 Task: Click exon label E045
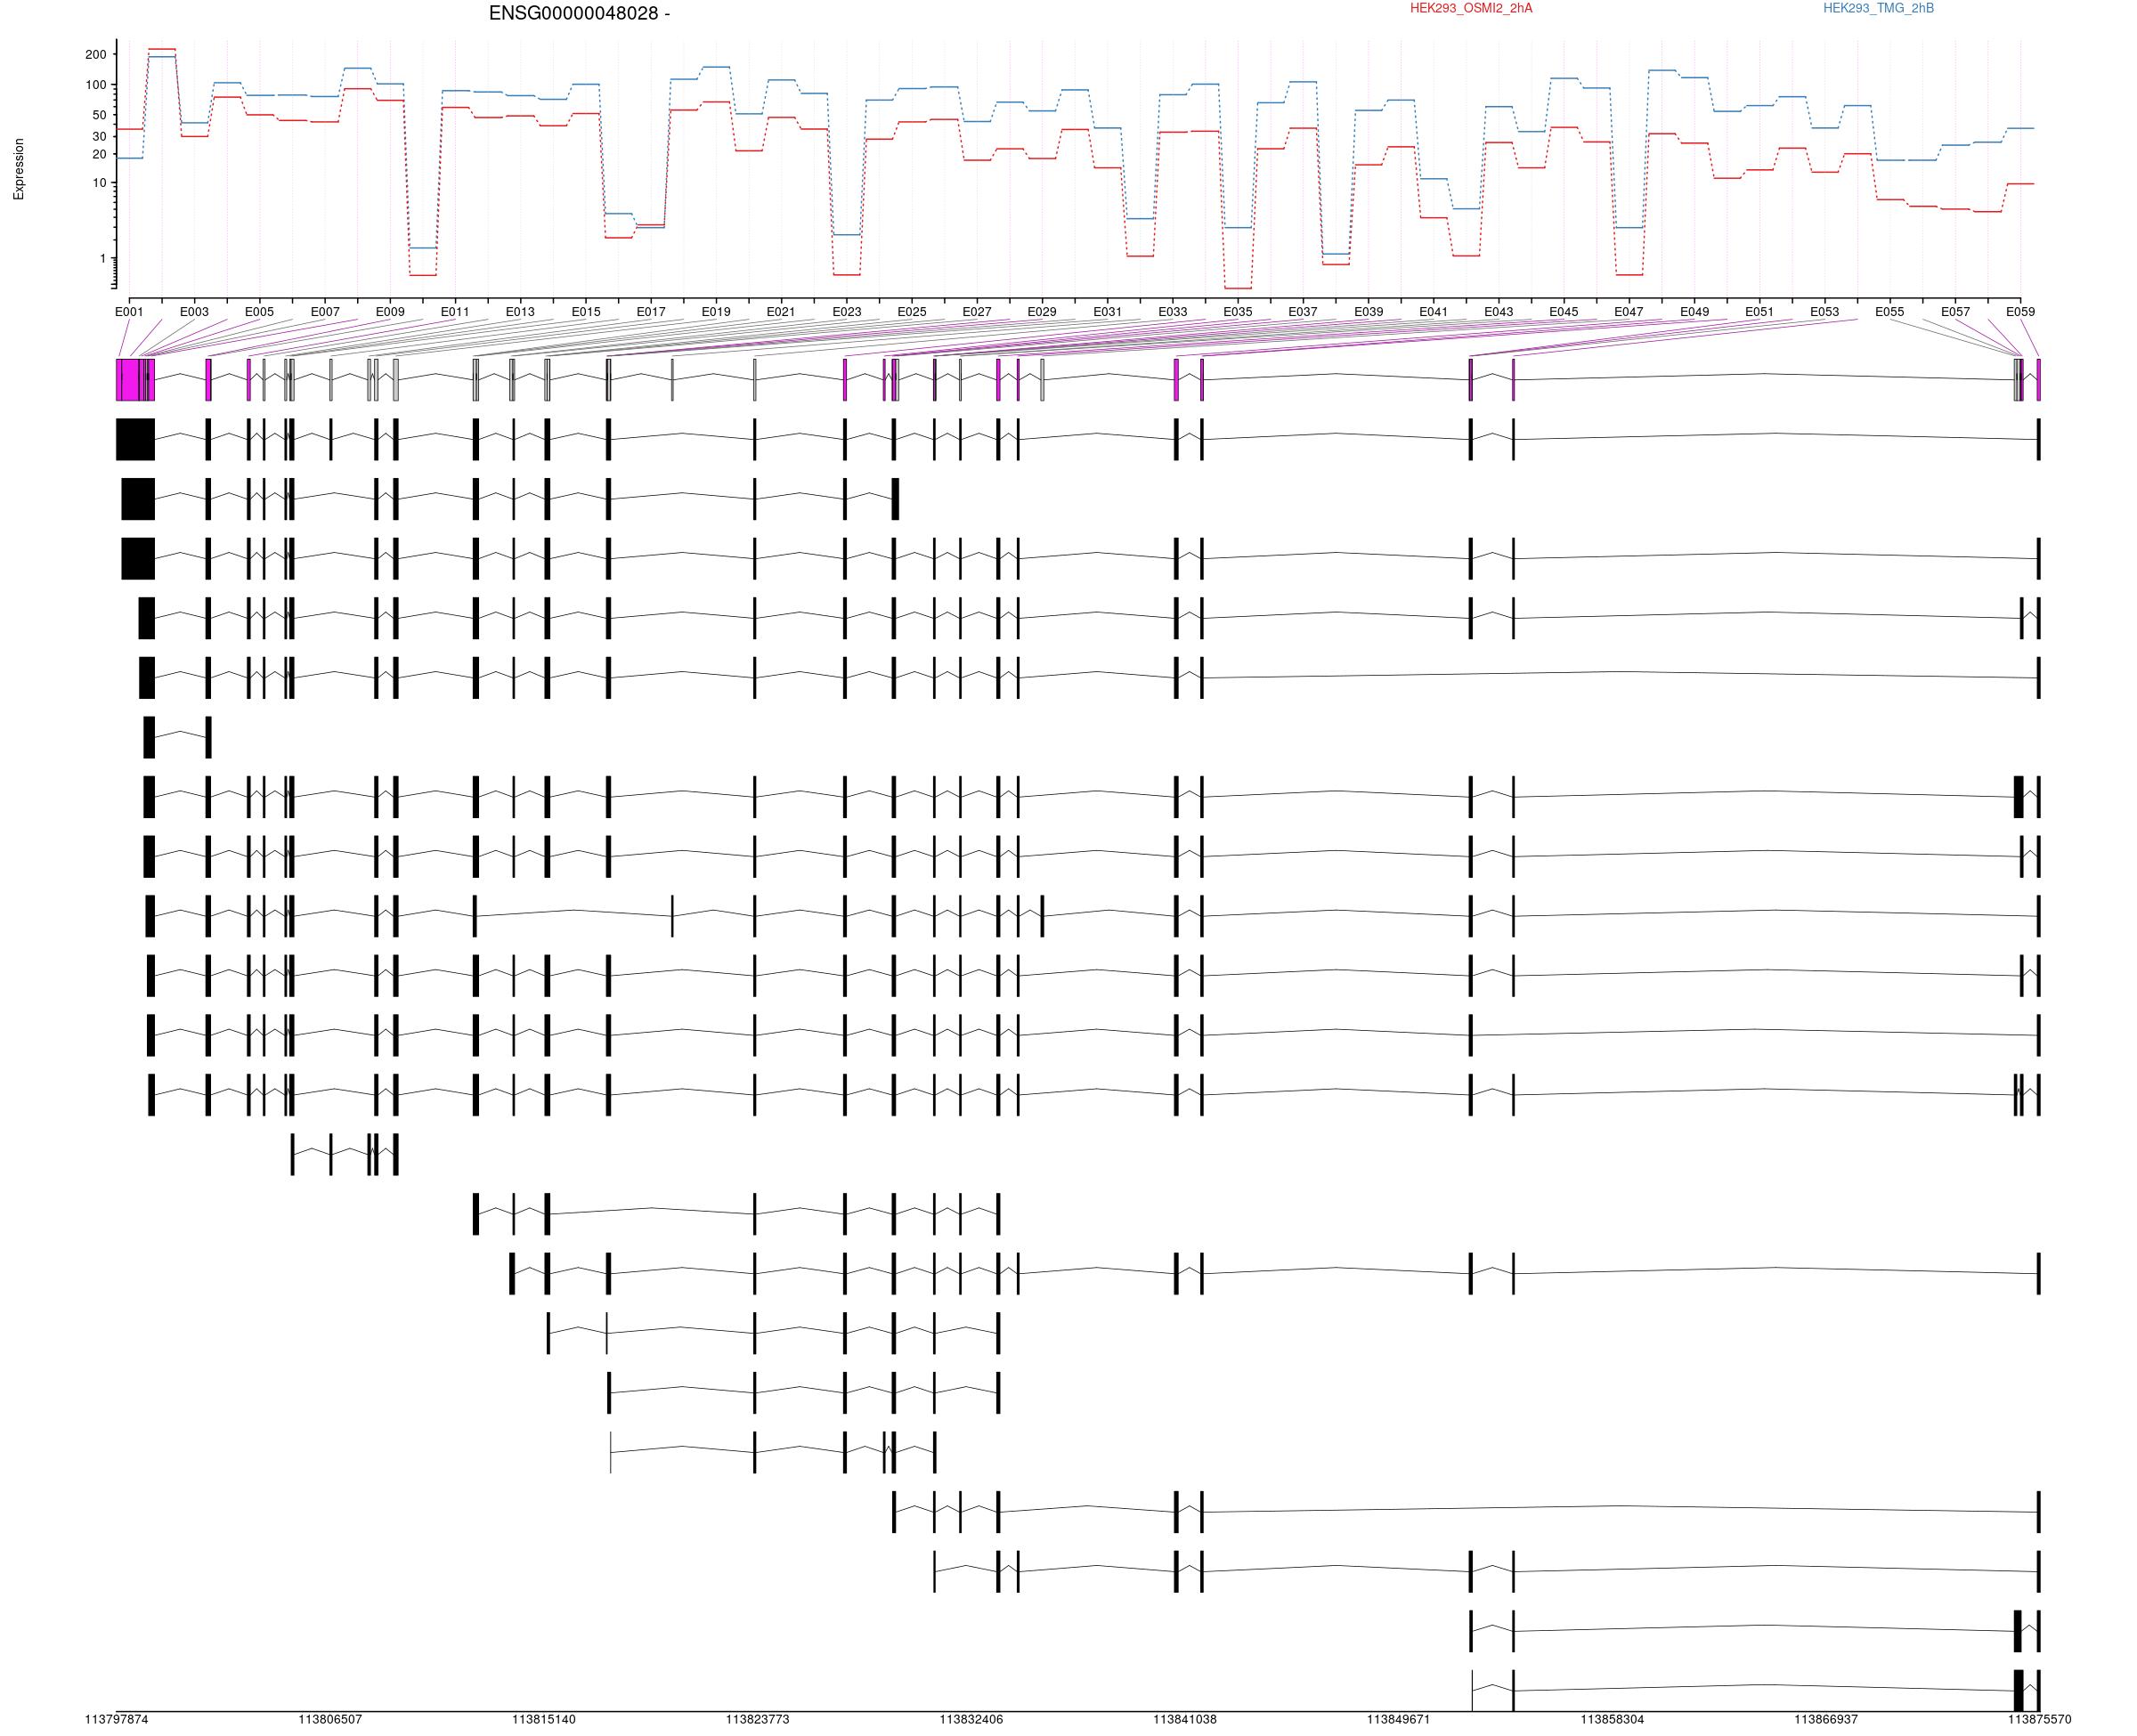pyautogui.click(x=1564, y=312)
